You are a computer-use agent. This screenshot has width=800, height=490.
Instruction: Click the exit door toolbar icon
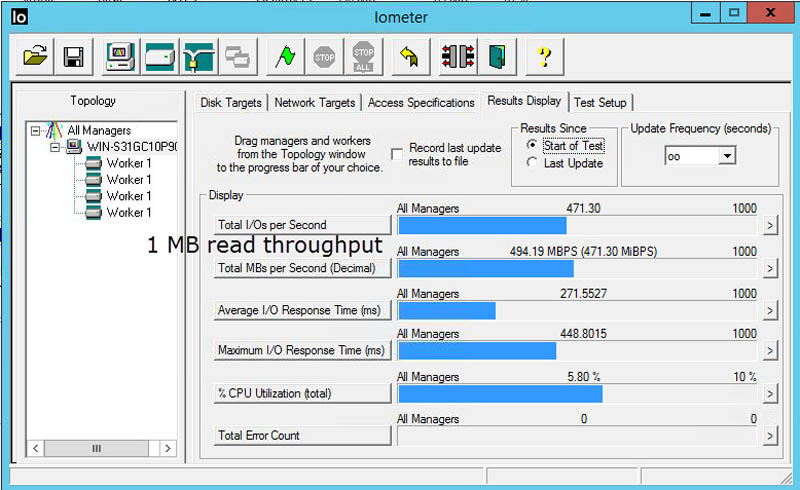(497, 56)
